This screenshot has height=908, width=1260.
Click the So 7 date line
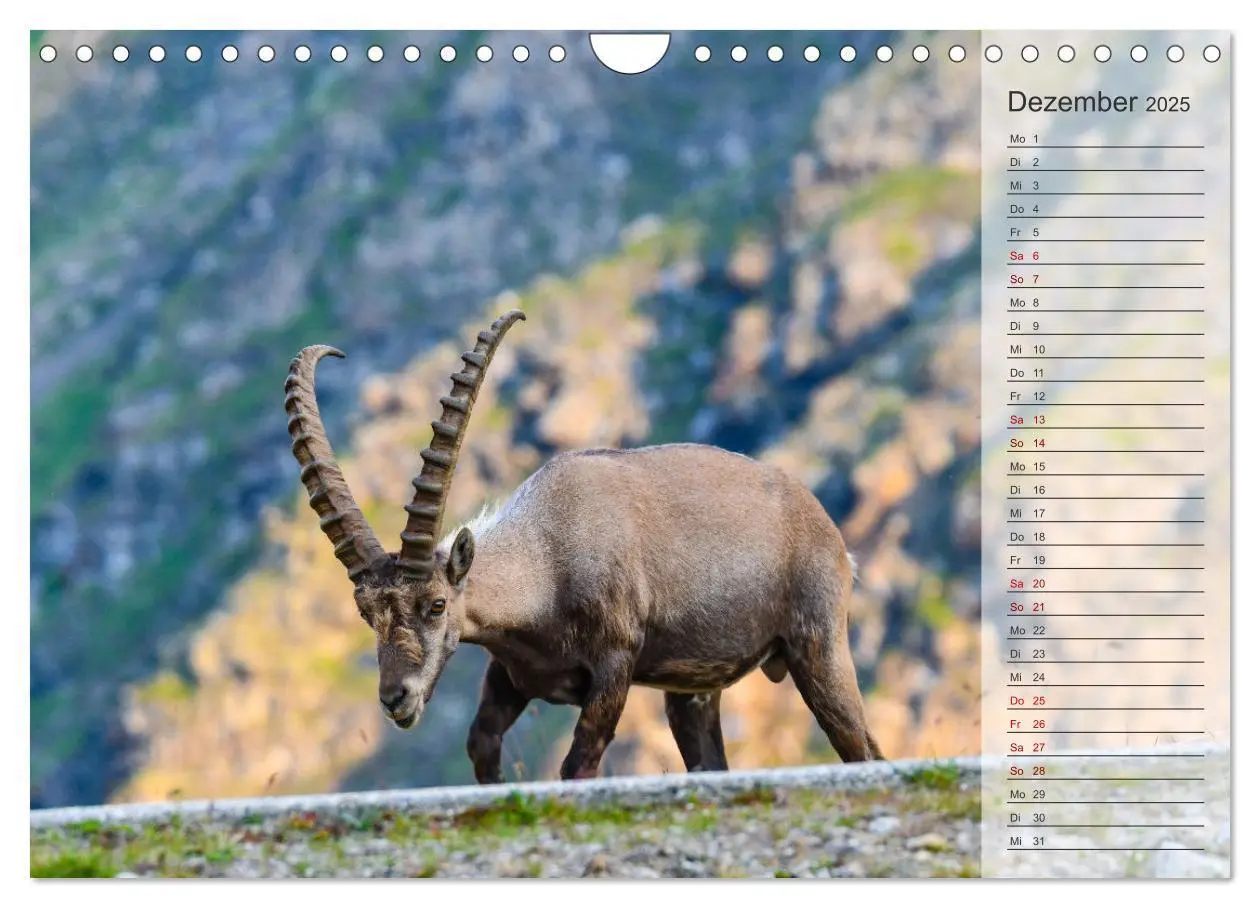[x=1105, y=279]
